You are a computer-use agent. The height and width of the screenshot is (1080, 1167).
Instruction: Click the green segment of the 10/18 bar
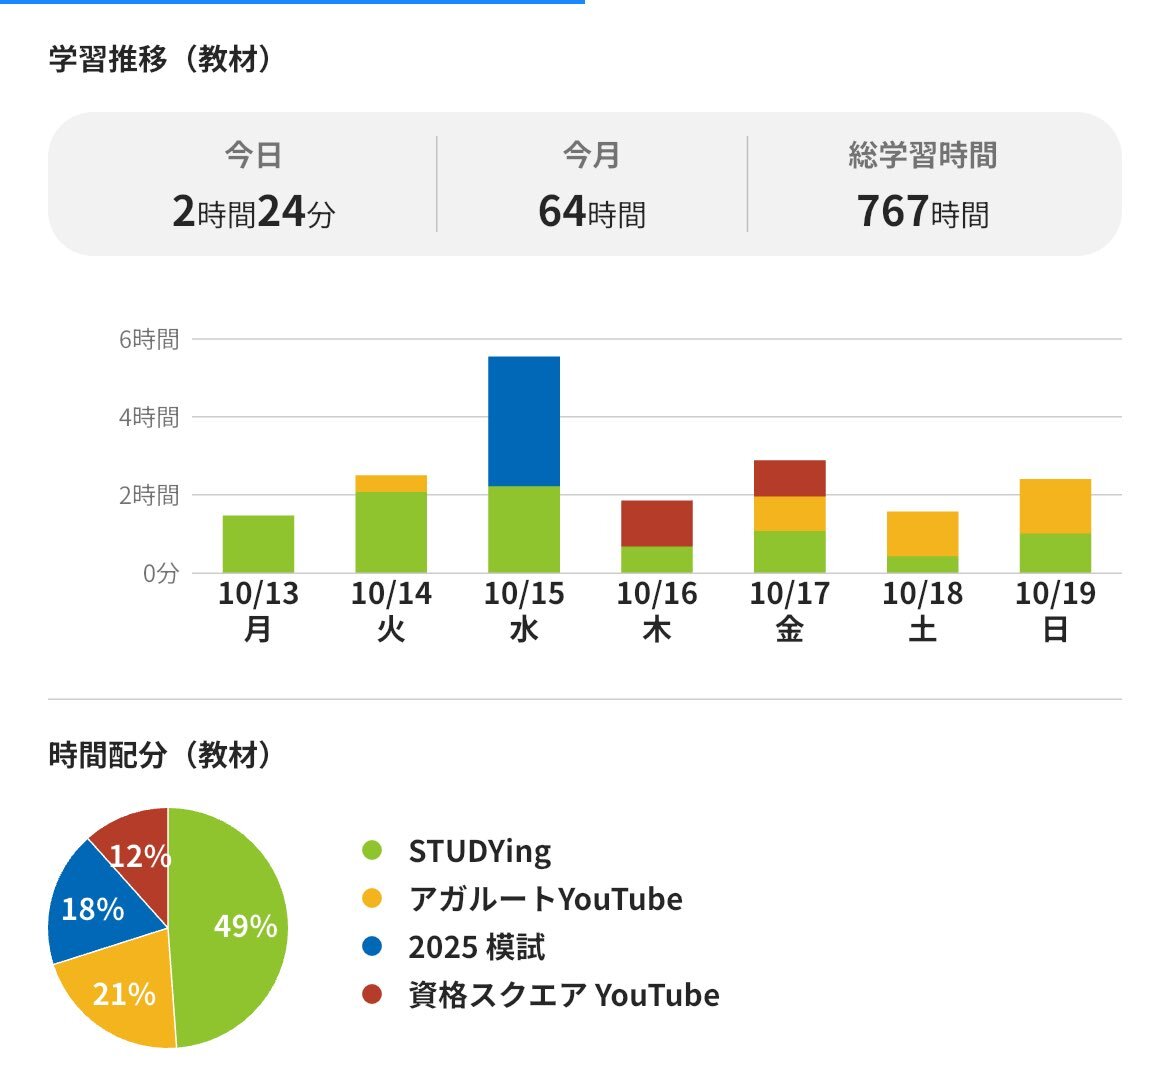click(922, 564)
